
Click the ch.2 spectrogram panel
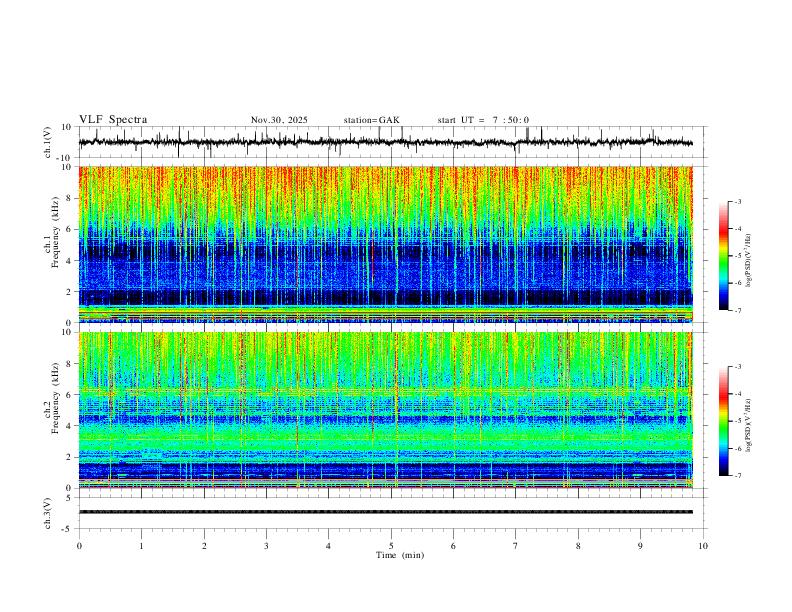click(x=385, y=410)
